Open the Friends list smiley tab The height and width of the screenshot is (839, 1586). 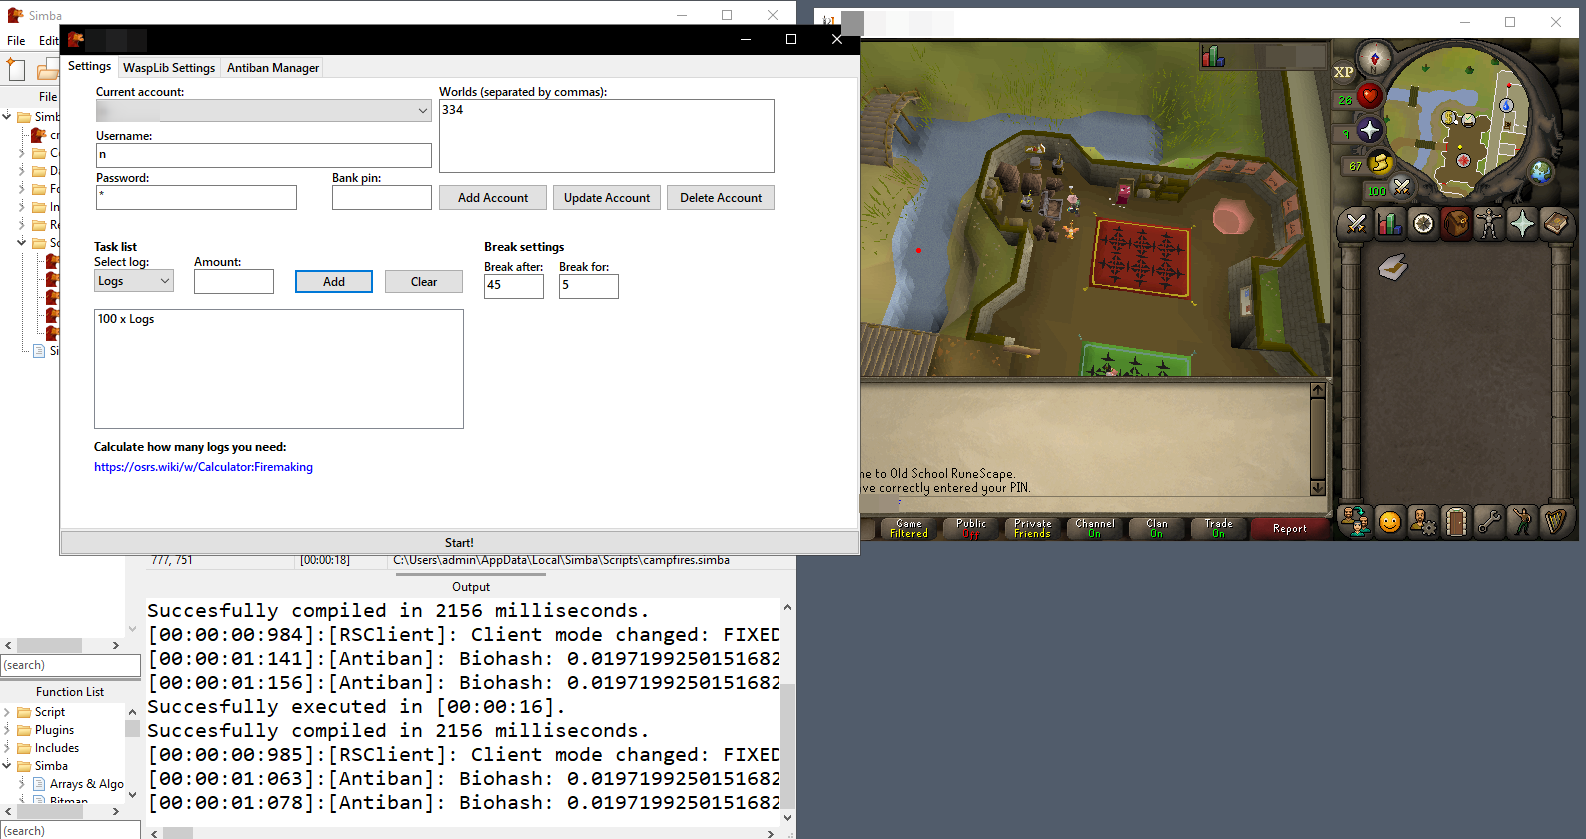(x=1389, y=522)
